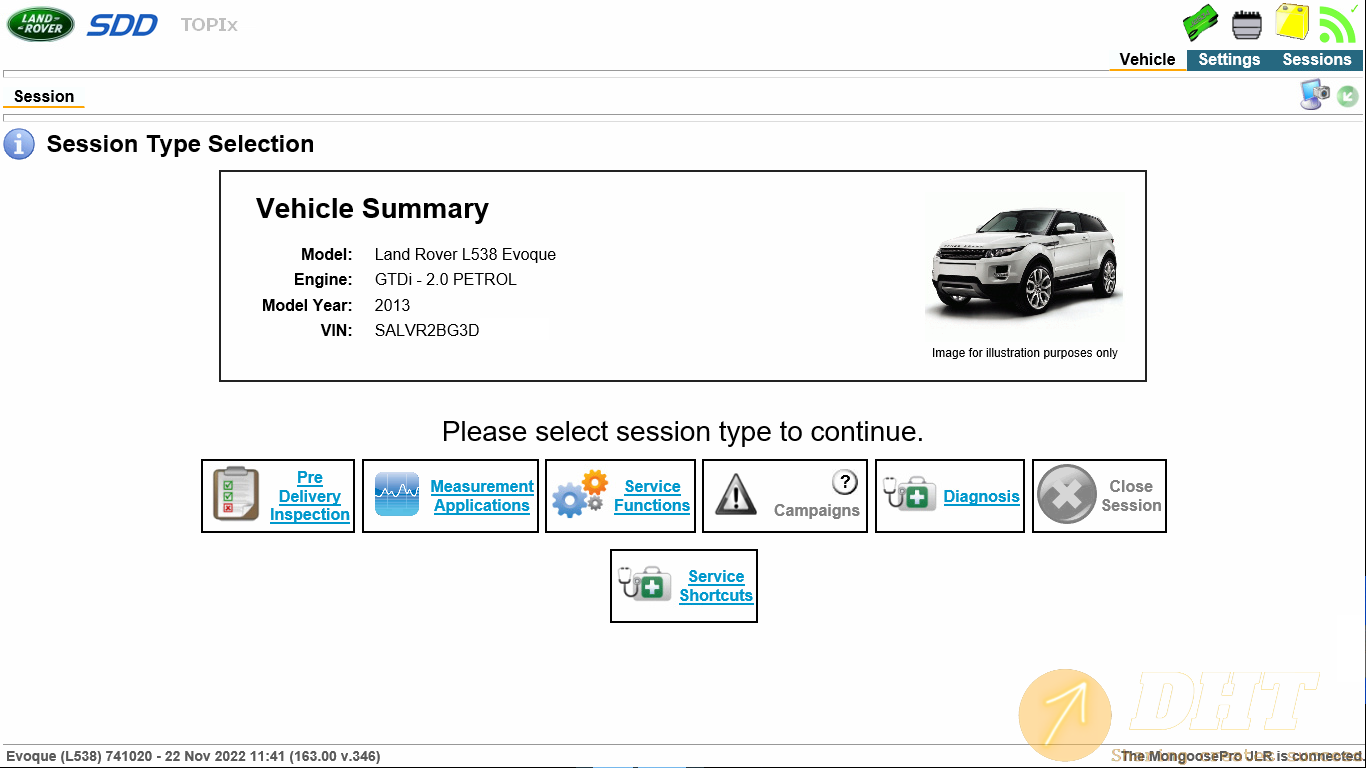The image size is (1366, 768).
Task: Click the engine text GTDi - 2.0 PETROL
Action: (446, 279)
